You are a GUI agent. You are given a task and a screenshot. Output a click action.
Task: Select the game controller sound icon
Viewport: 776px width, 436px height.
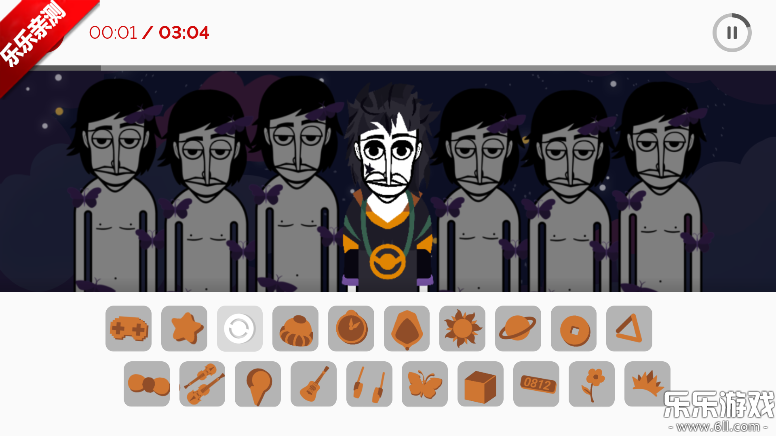click(x=129, y=329)
